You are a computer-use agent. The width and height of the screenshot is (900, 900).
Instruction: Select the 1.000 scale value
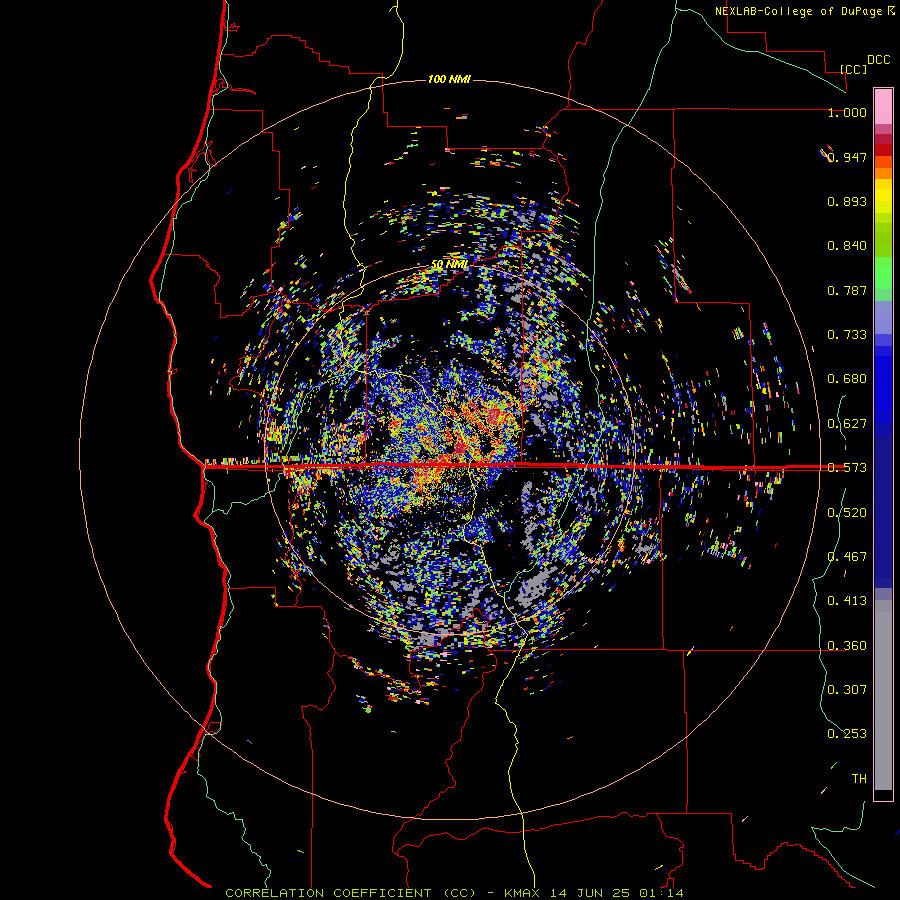tap(847, 112)
